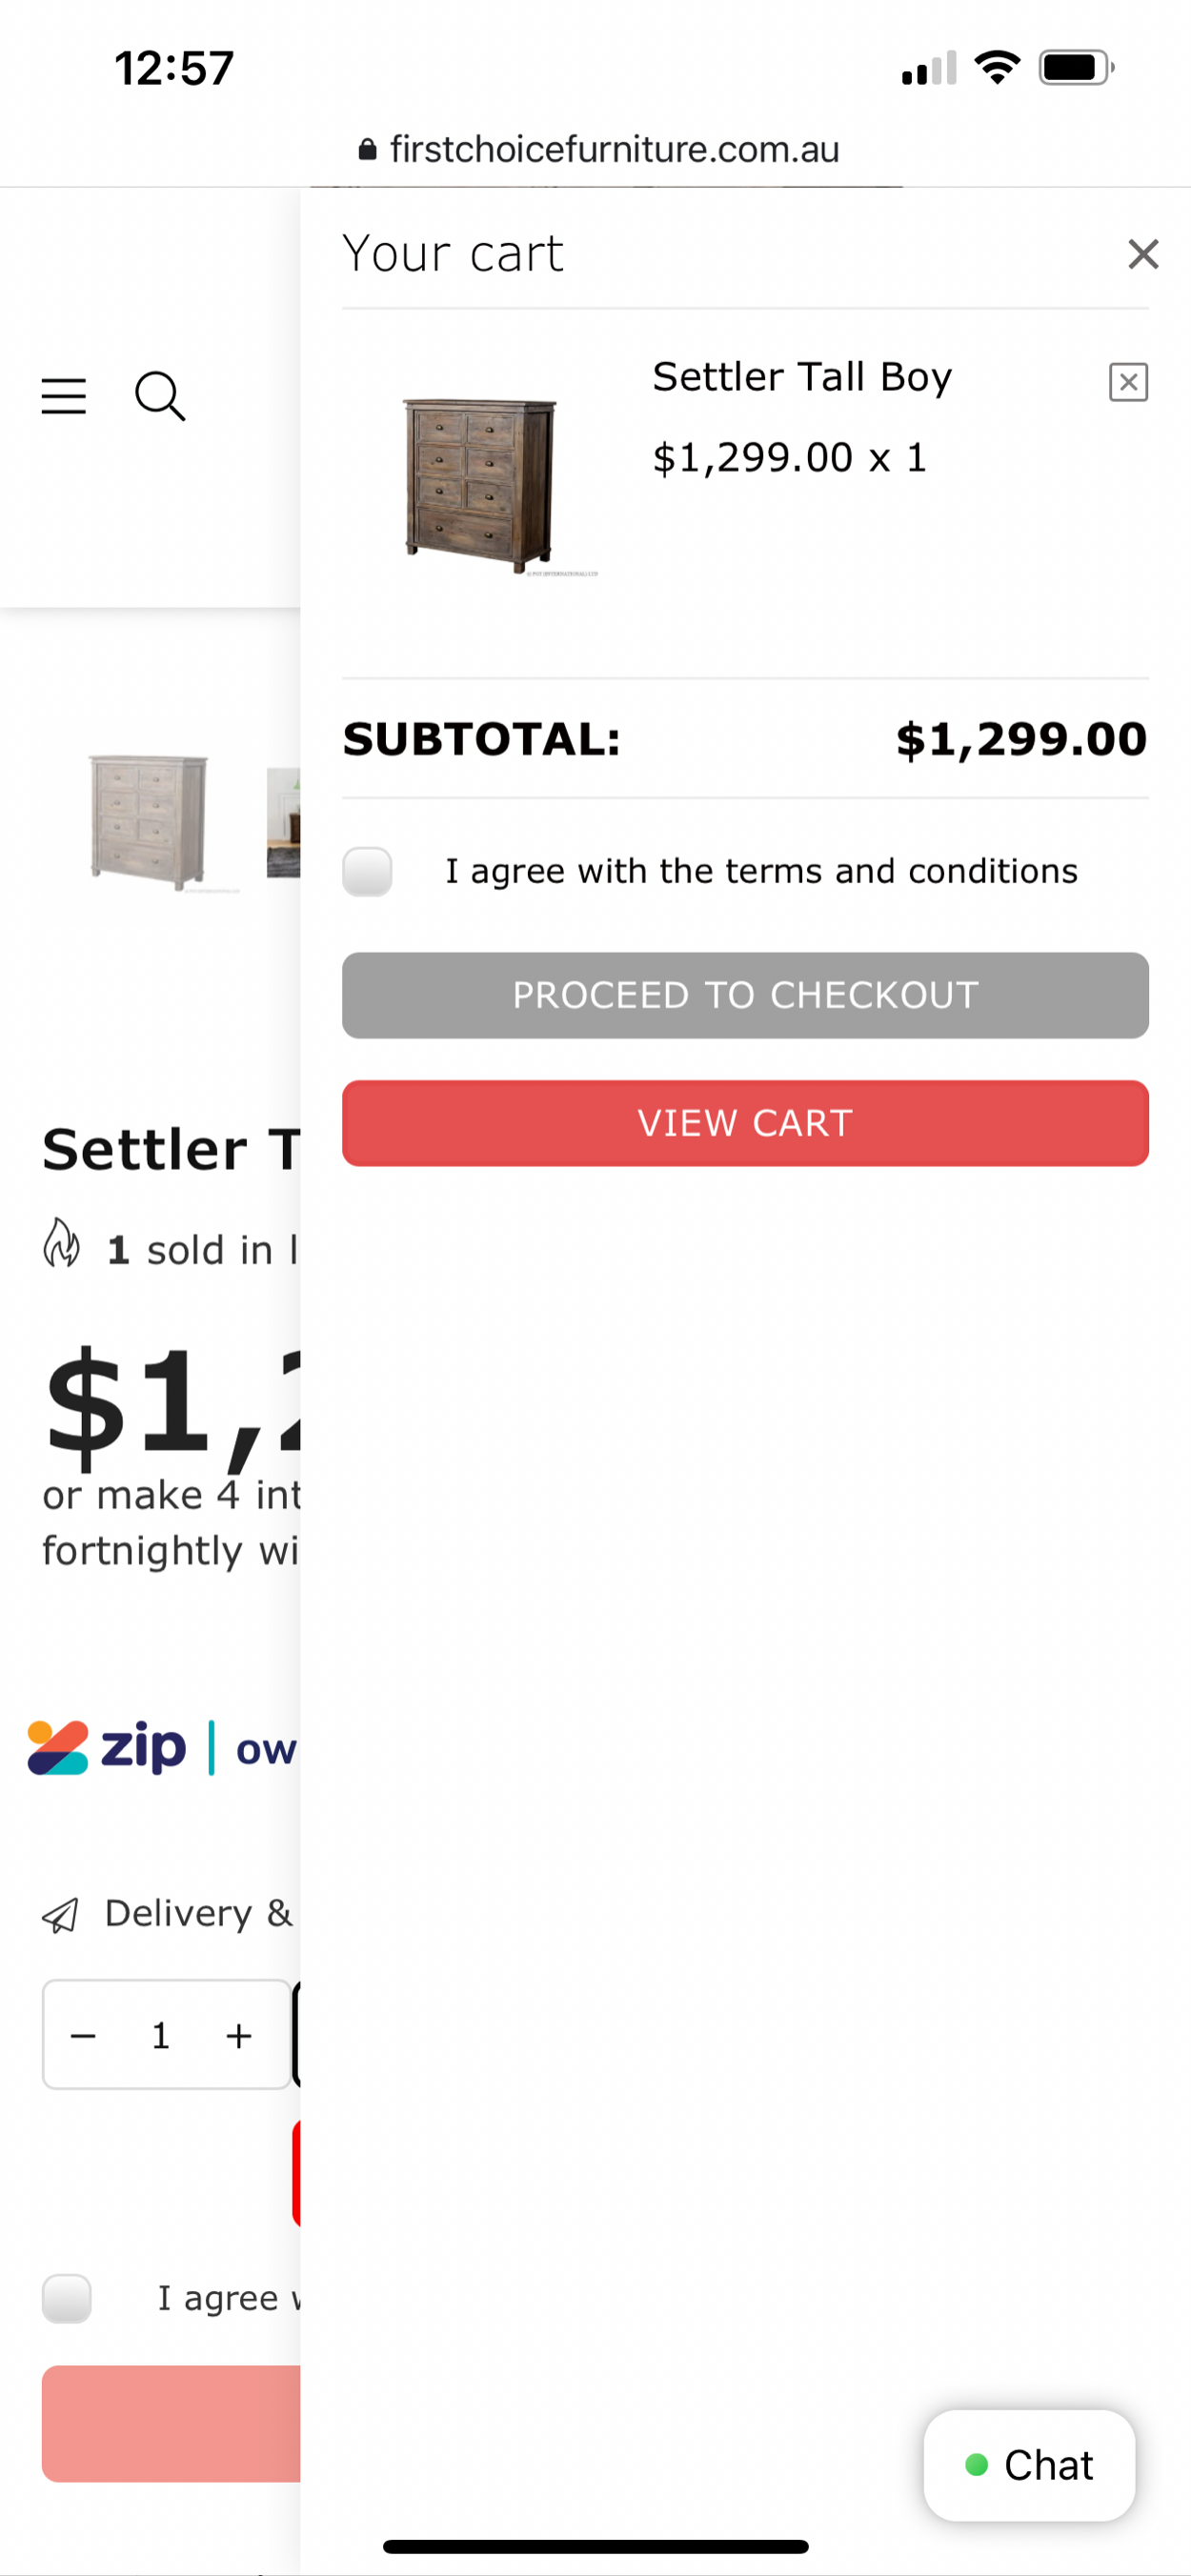Viewport: 1191px width, 2576px height.
Task: Remove Settler Tall Boy from cart
Action: pos(1128,382)
